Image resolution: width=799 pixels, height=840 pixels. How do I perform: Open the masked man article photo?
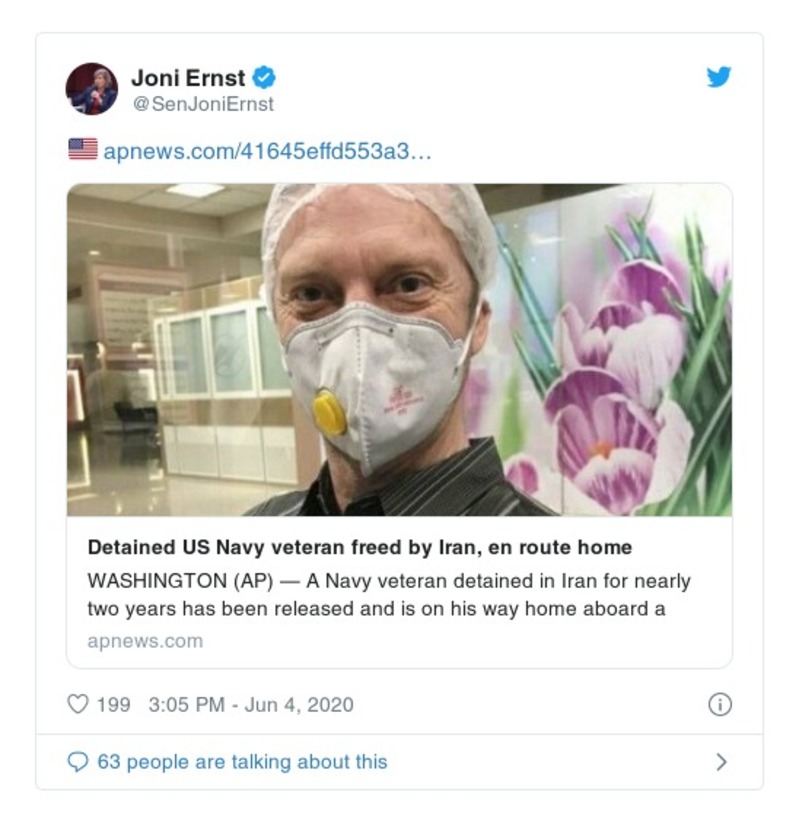pos(399,350)
